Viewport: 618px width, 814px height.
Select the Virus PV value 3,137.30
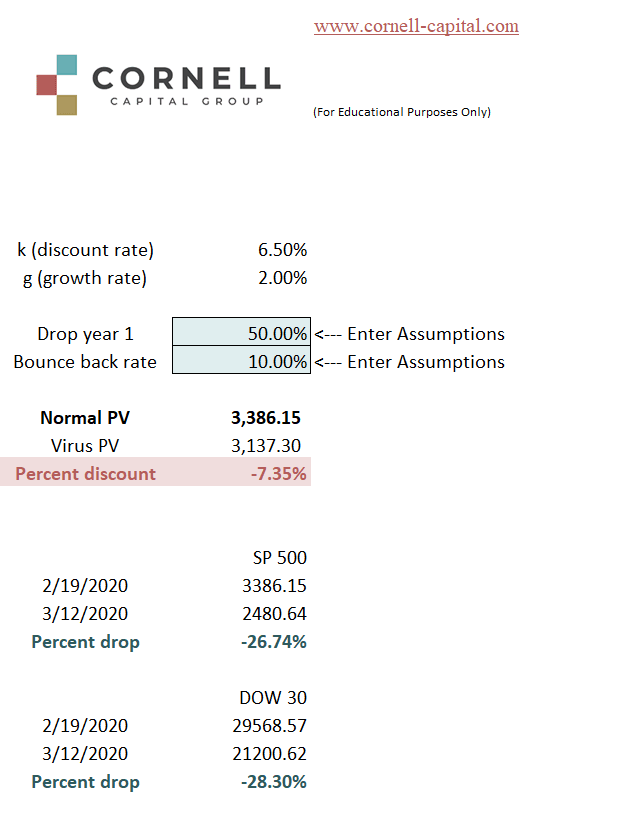[265, 446]
